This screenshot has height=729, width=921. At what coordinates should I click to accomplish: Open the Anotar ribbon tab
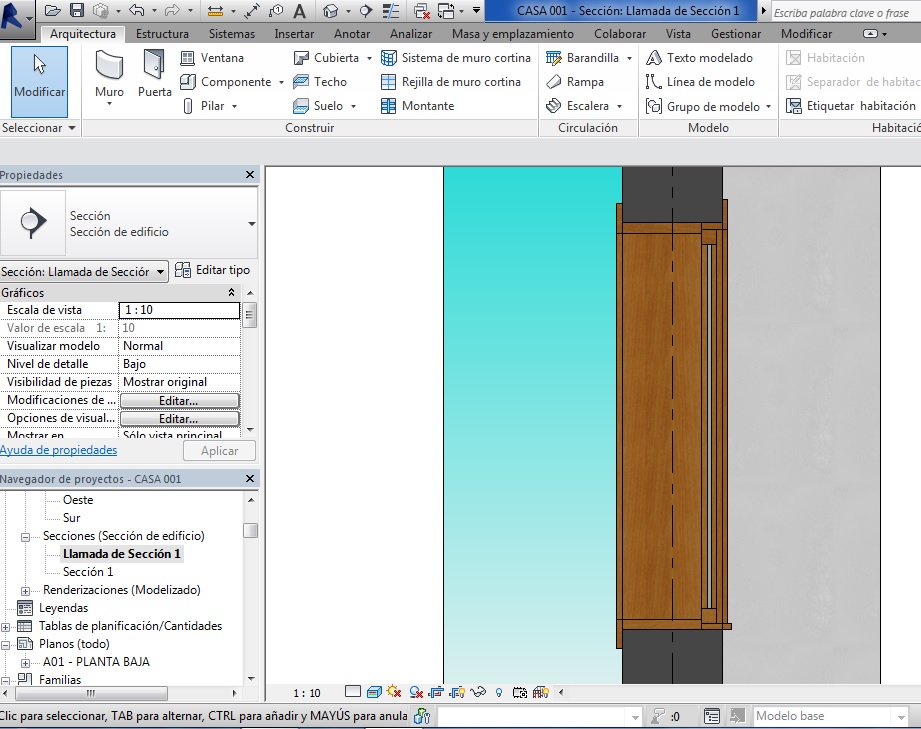(x=351, y=34)
